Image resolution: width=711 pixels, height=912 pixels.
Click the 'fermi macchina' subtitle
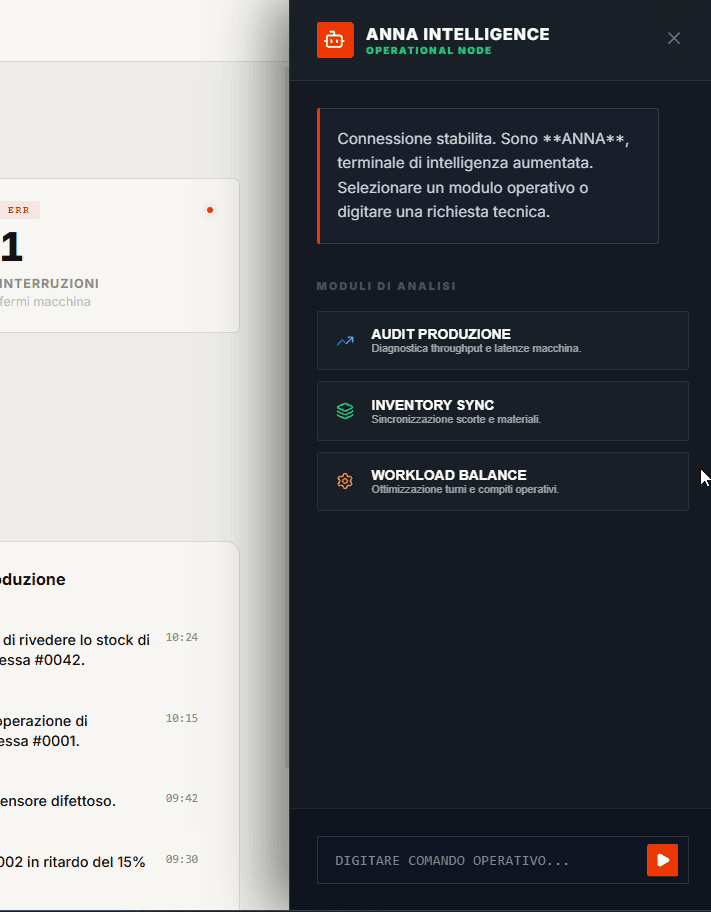pyautogui.click(x=45, y=302)
